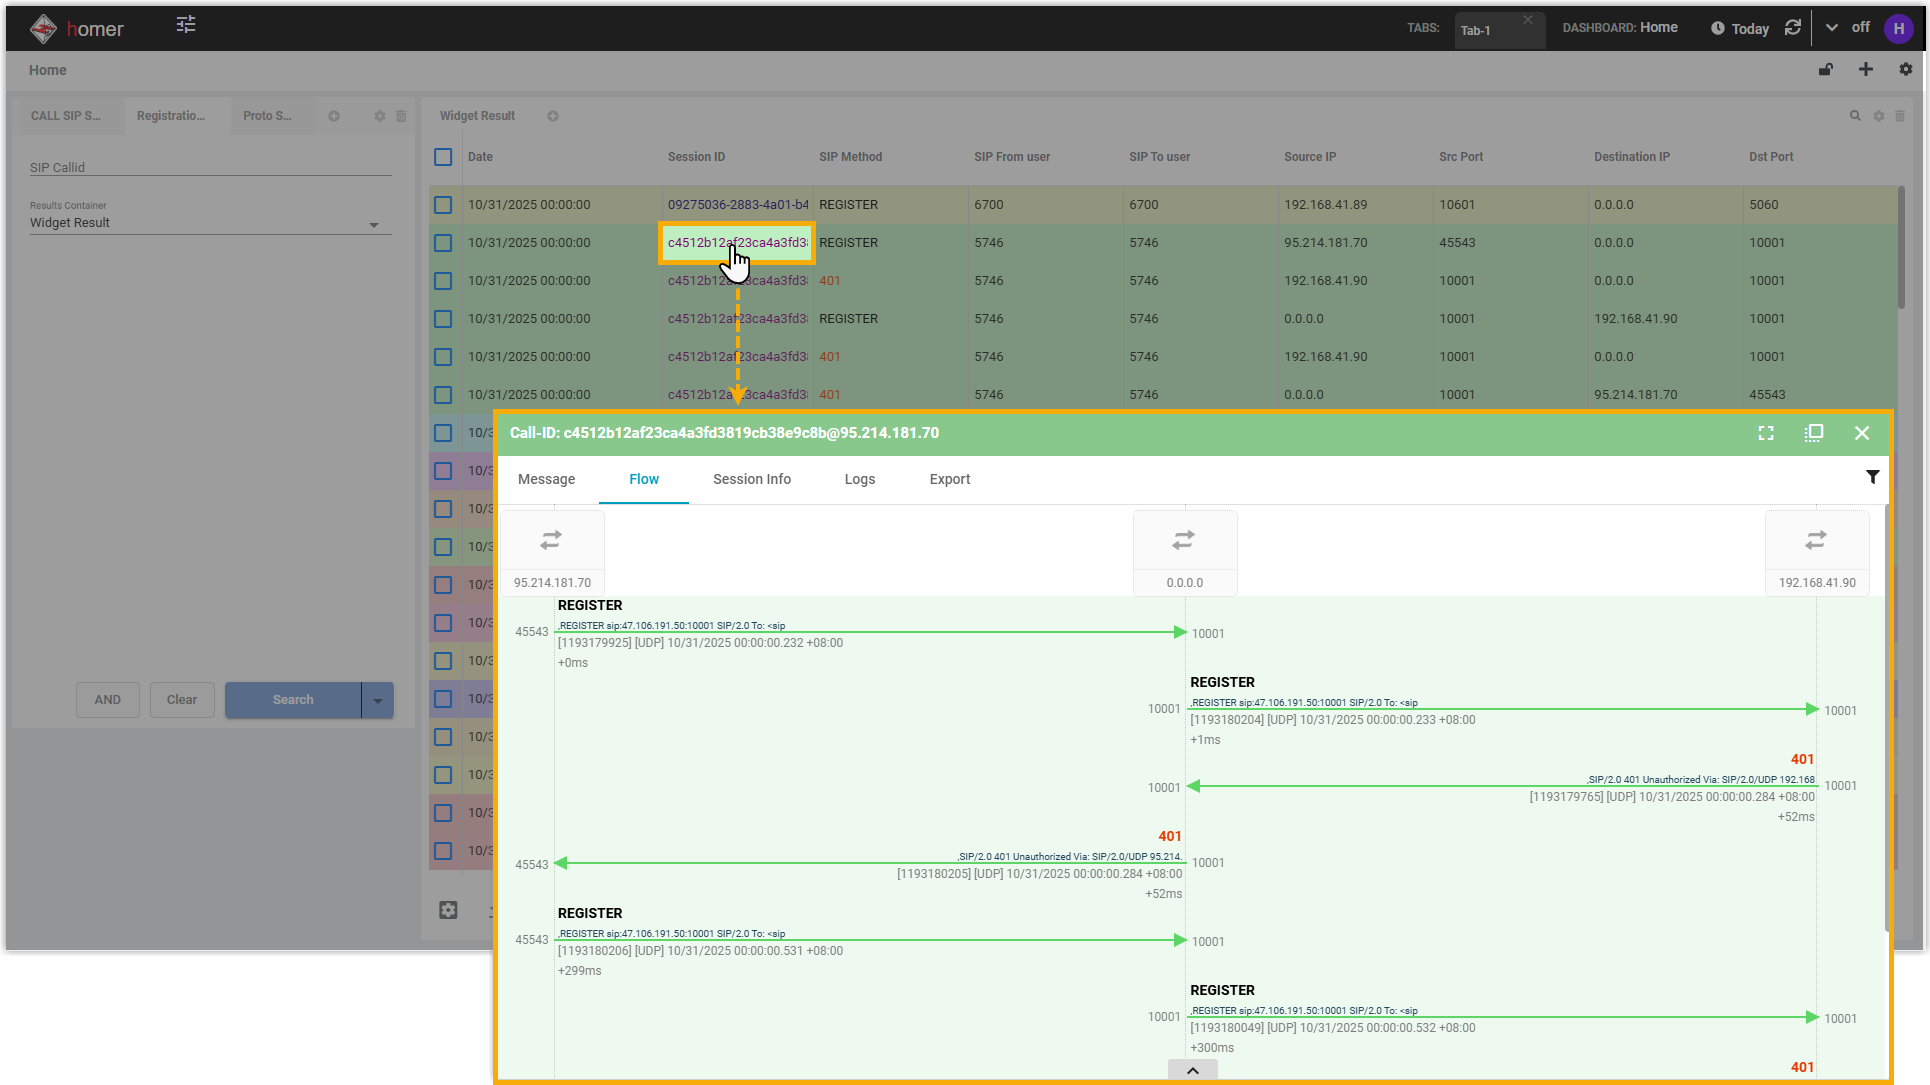Open the Search button dropdown arrow
1930x1085 pixels.
[377, 700]
